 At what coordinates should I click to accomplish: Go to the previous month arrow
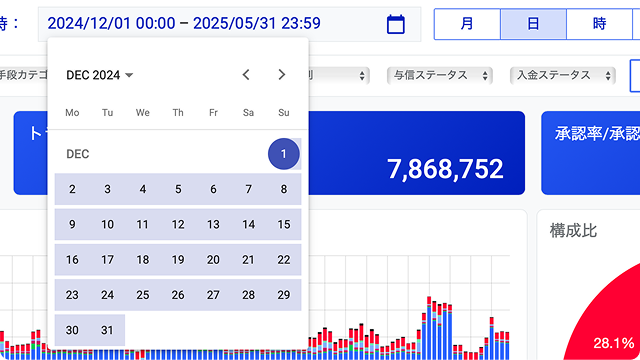[x=246, y=75]
